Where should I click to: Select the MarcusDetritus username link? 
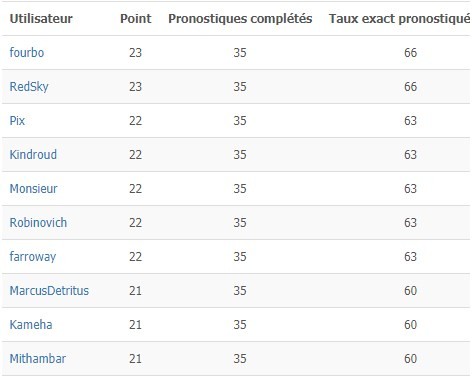tap(49, 291)
